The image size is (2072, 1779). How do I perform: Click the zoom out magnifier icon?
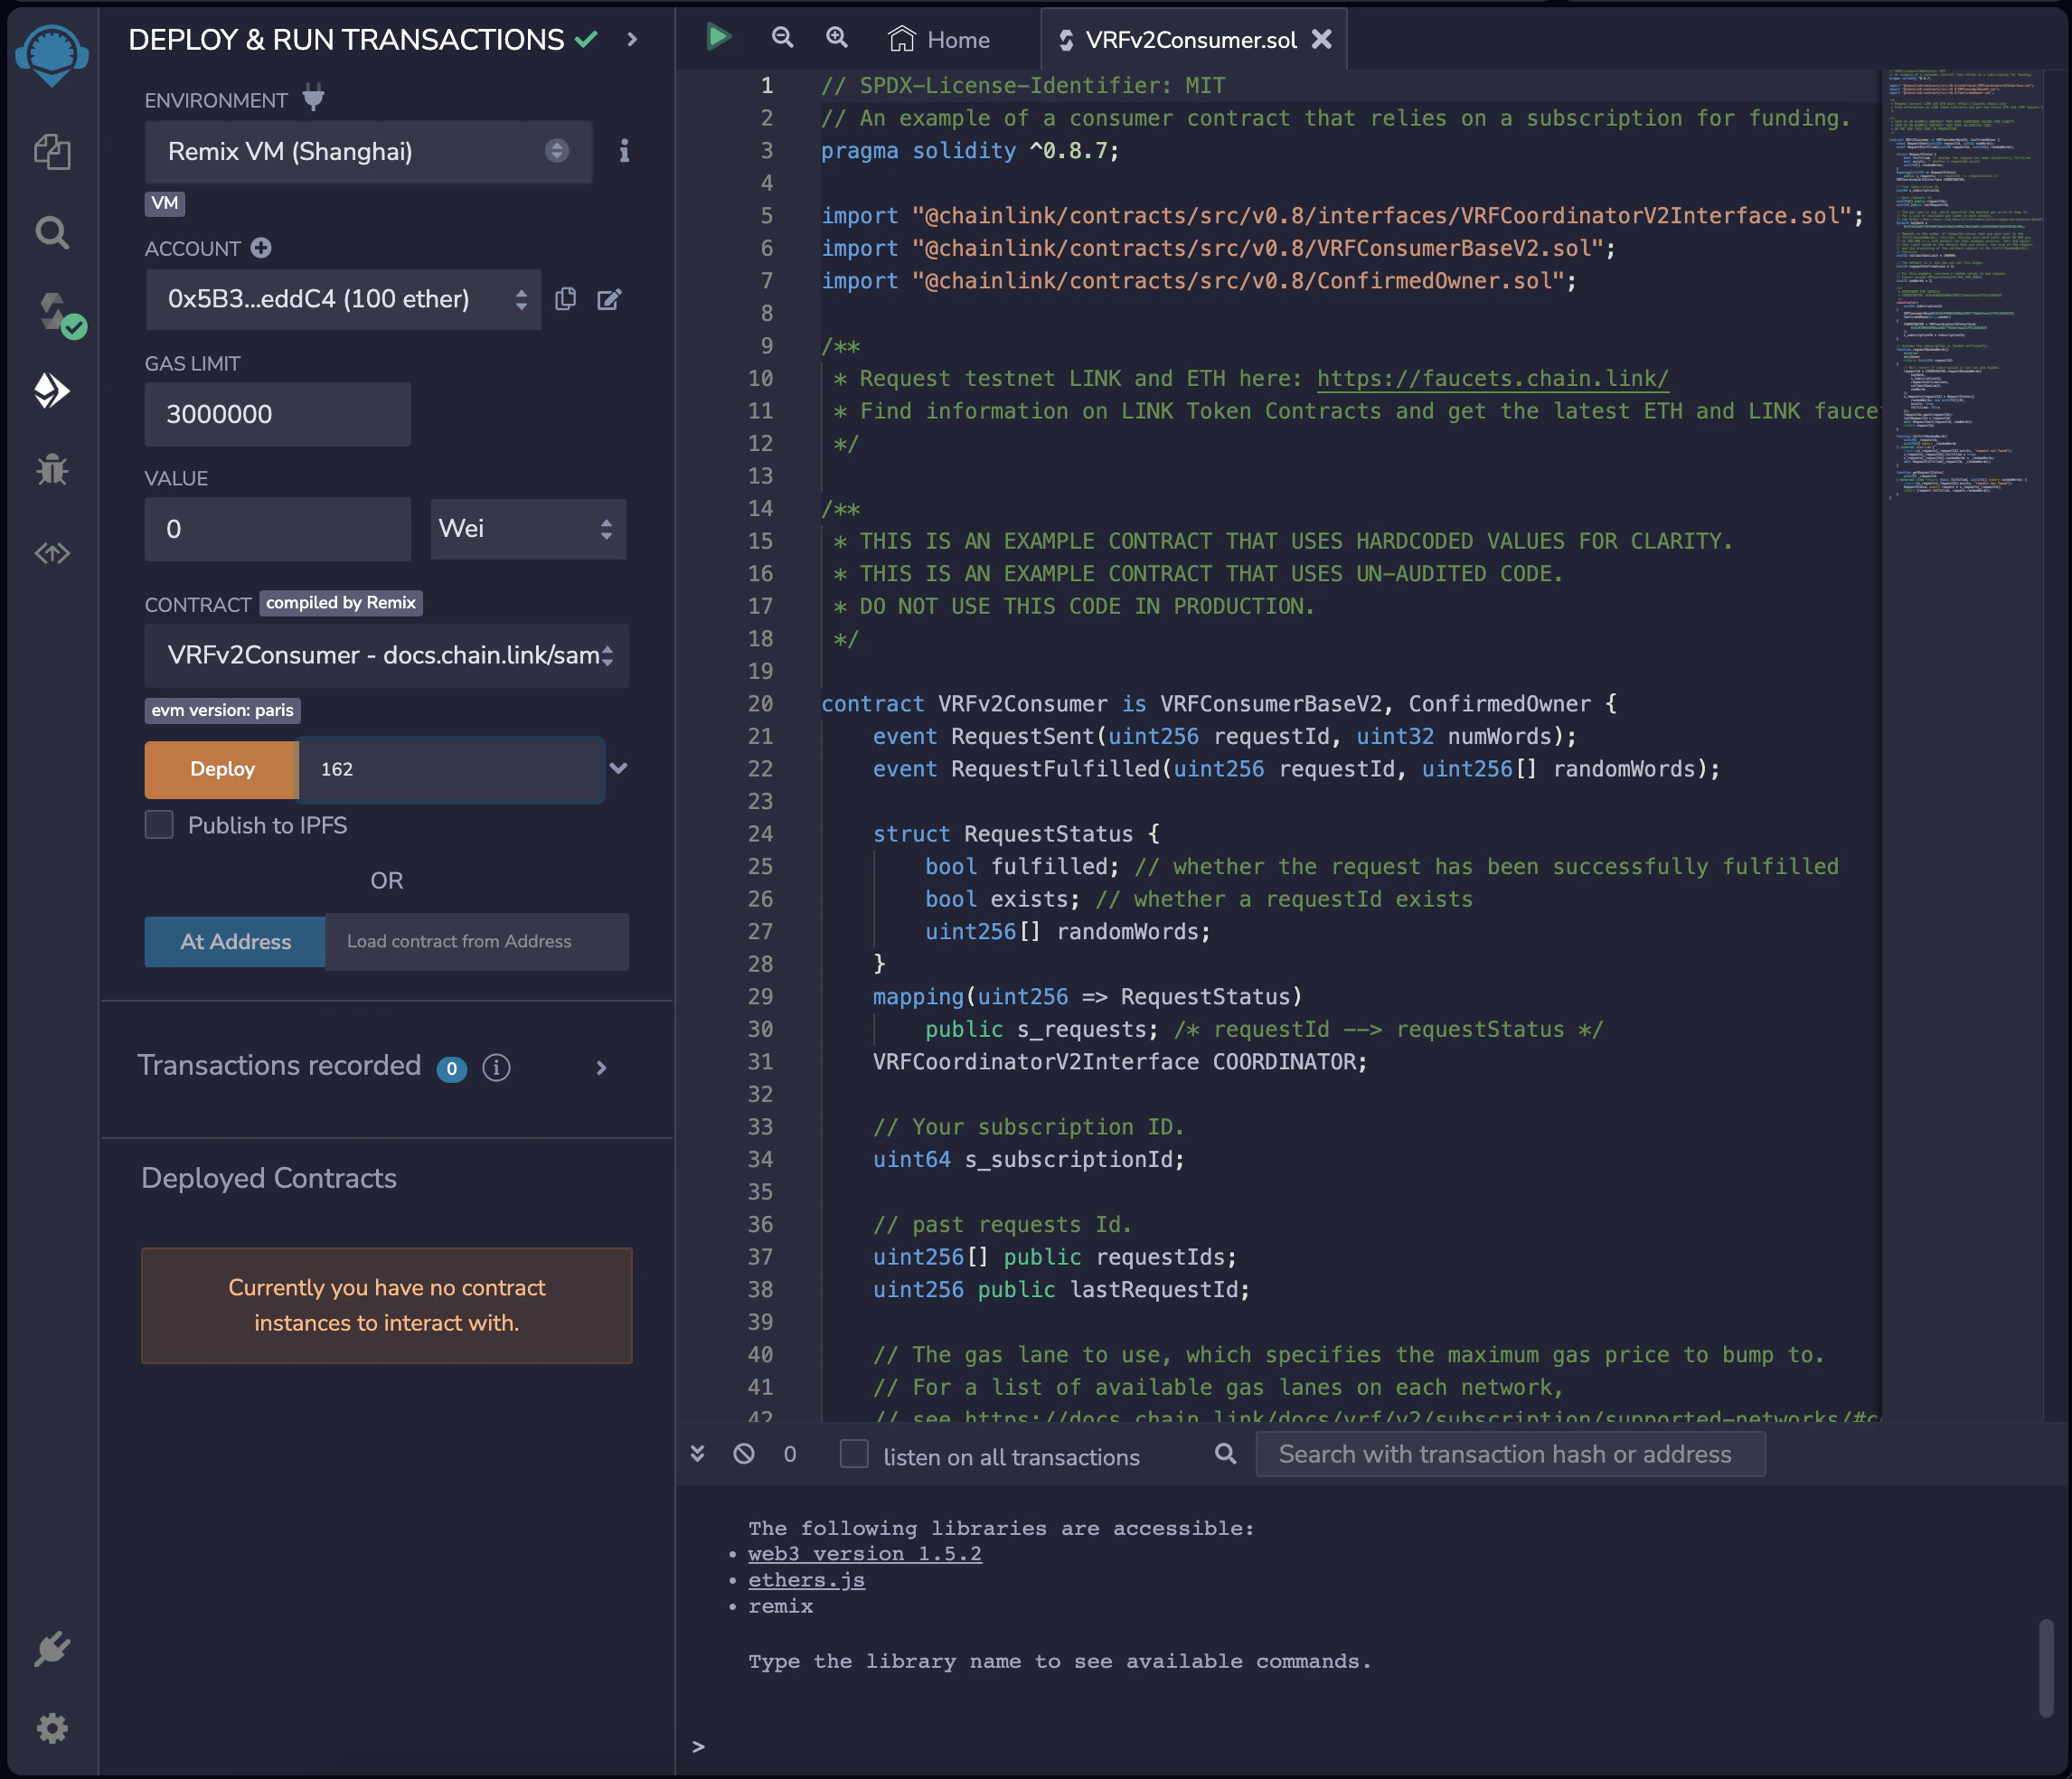tap(782, 38)
